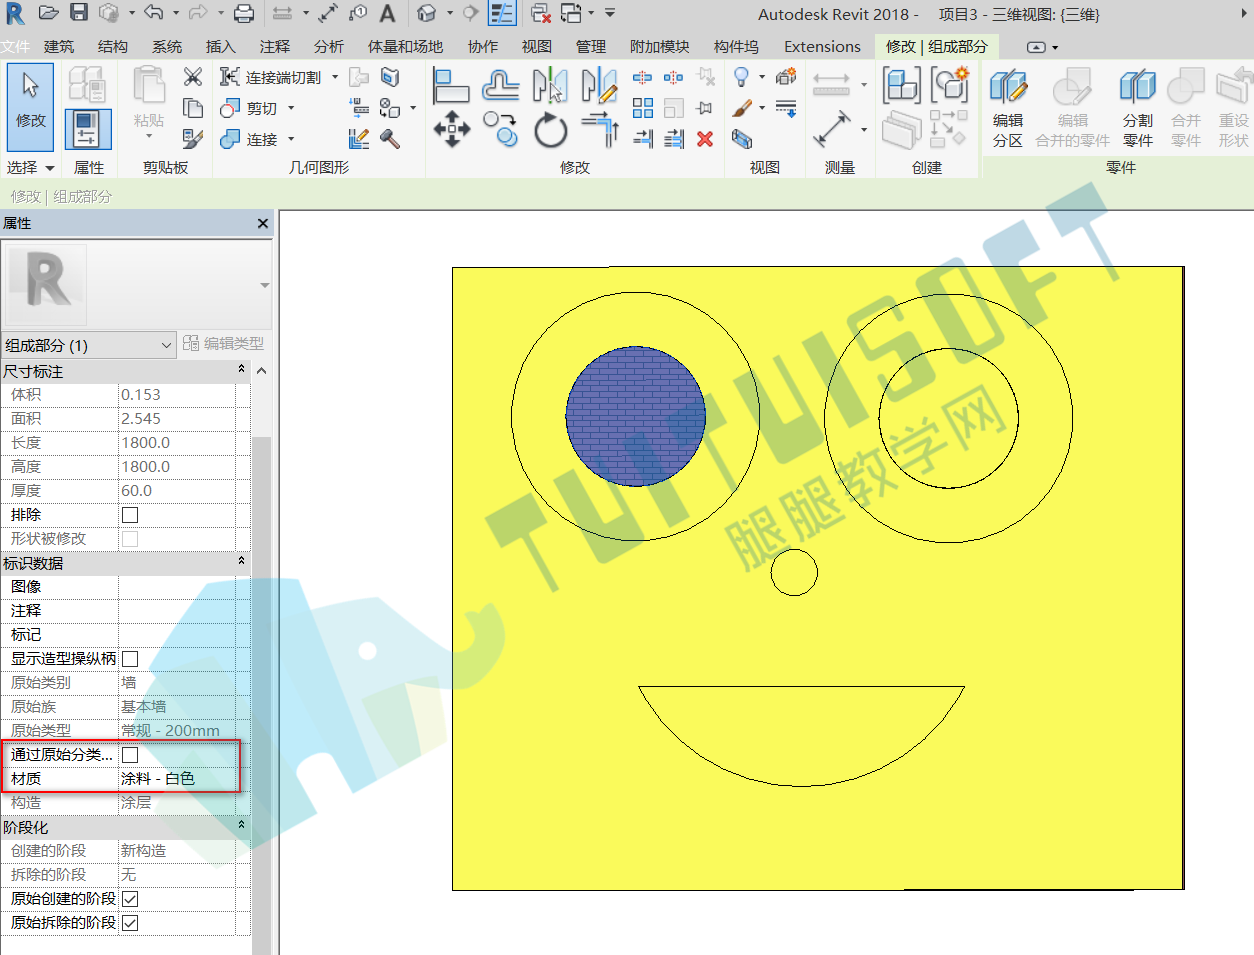Tick the 排除 checkbox
Viewport: 1254px width, 955px height.
(x=130, y=515)
